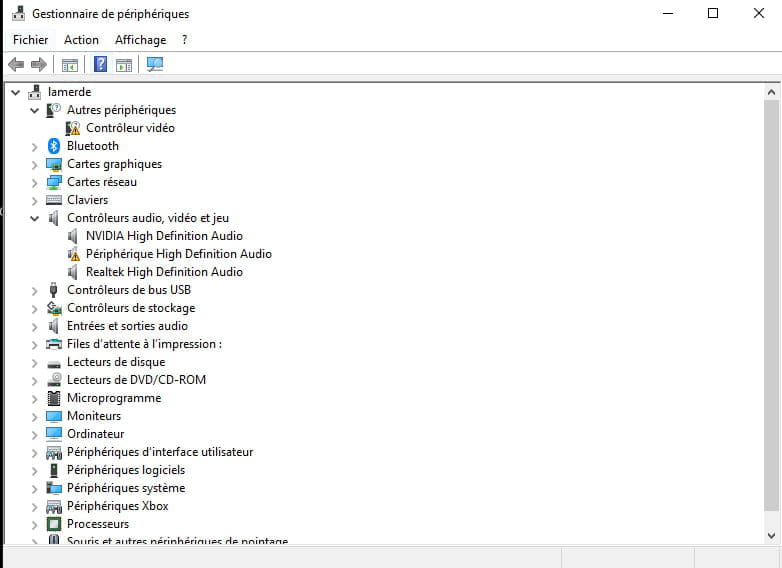Select the Périphériques Xbox label
Screen dimensions: 782x568
point(118,506)
